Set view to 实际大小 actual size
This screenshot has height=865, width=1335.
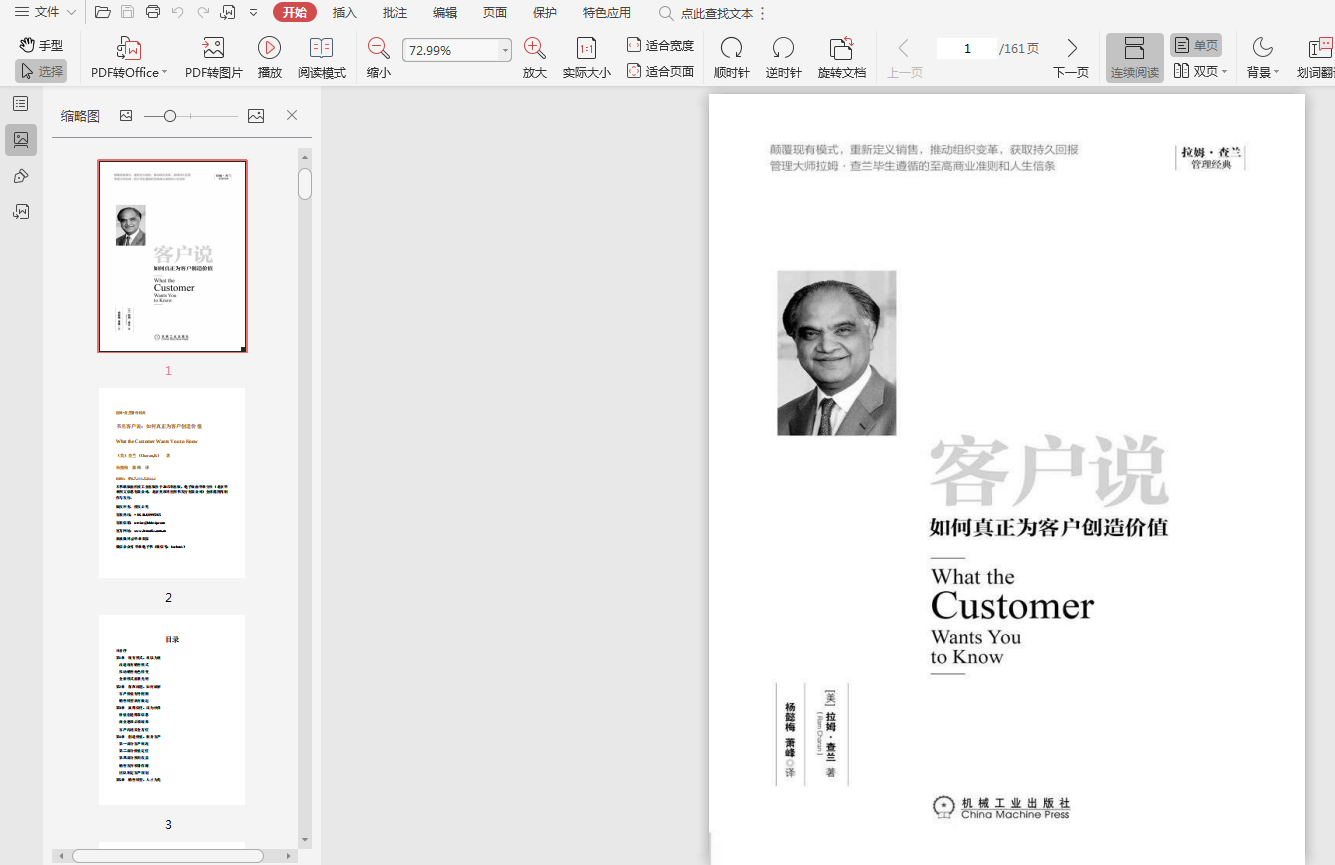(x=587, y=48)
